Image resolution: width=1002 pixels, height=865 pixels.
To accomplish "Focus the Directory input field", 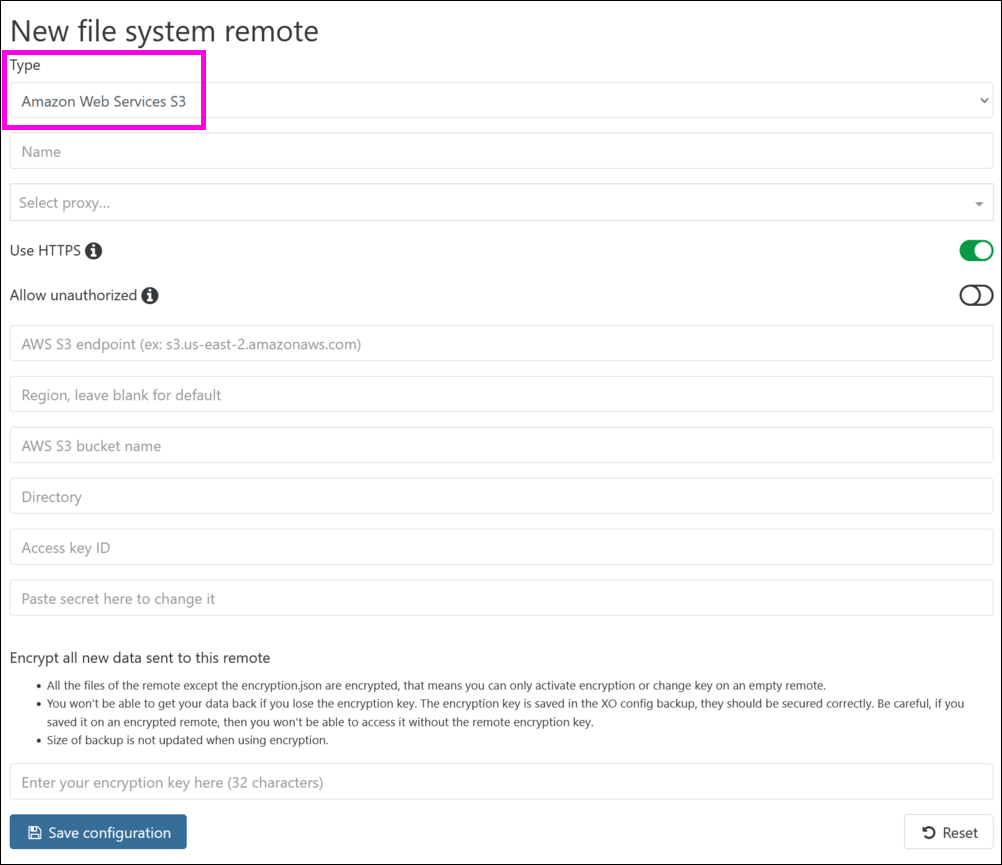I will click(x=501, y=496).
